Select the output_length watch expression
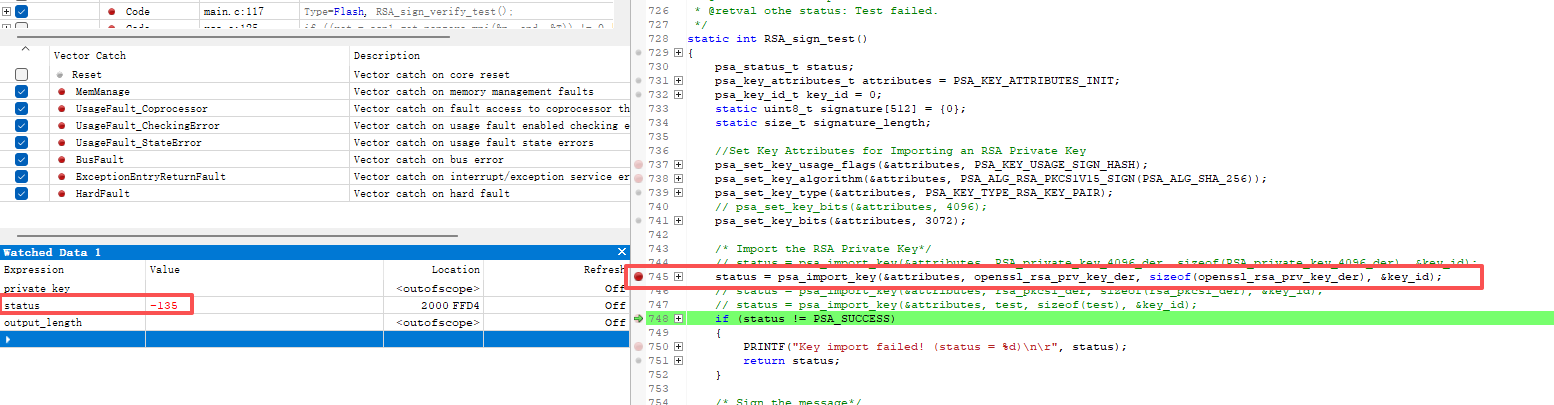The image size is (1554, 405). (43, 323)
